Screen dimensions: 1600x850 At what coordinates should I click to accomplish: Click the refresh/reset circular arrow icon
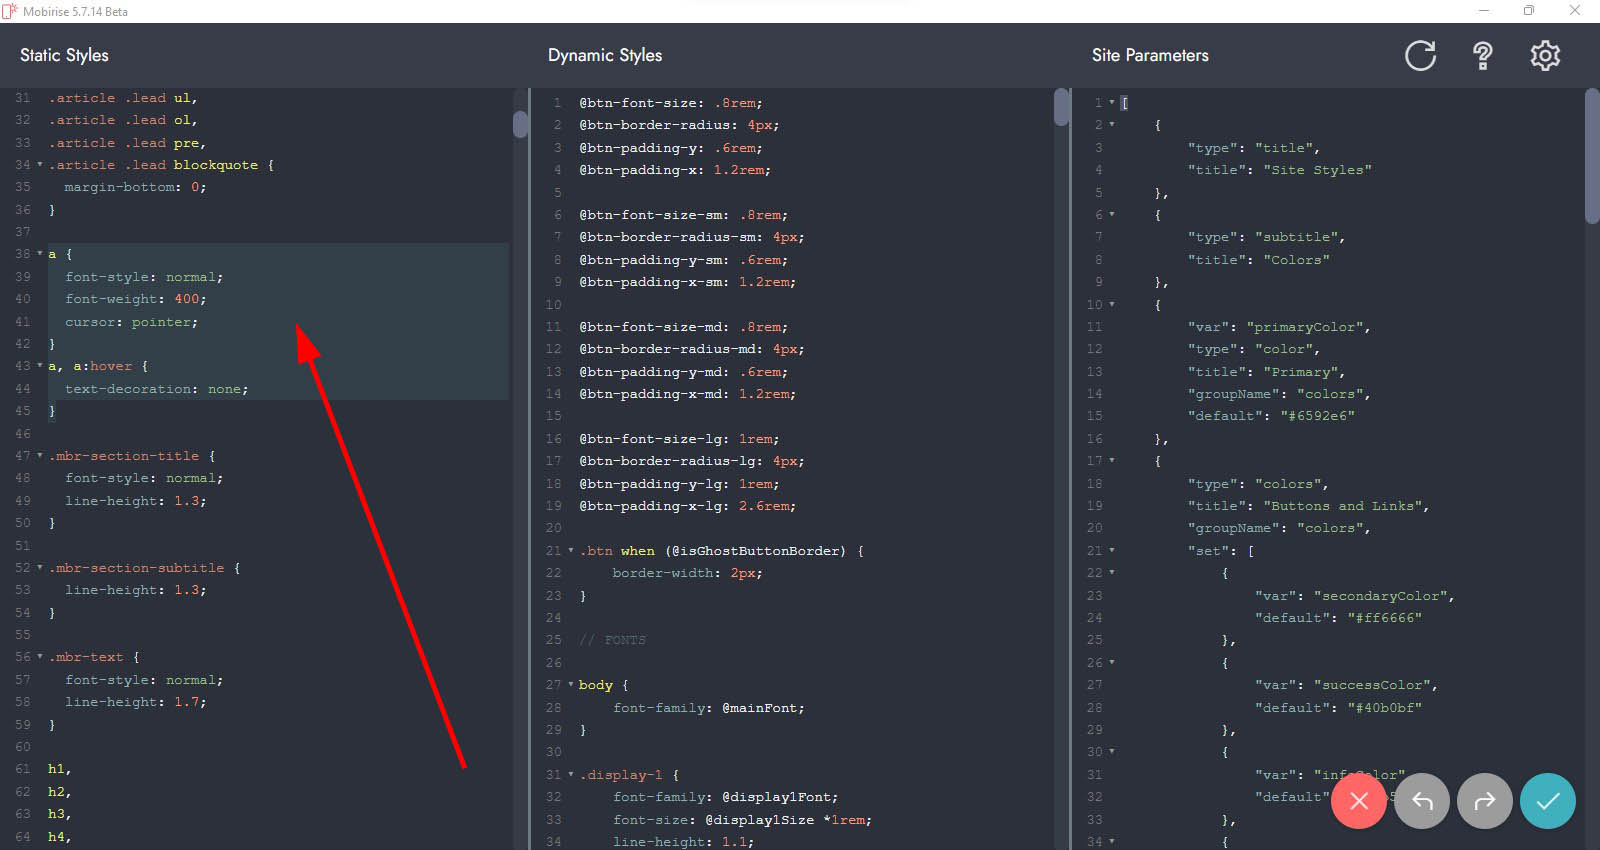coord(1420,56)
